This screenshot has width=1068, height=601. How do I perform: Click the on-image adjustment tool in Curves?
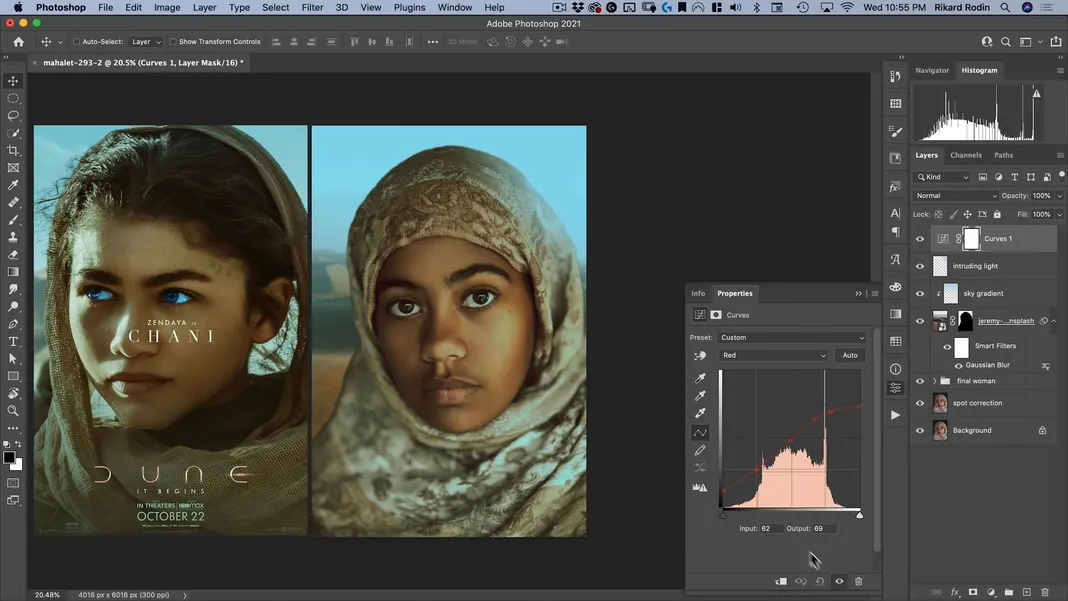click(700, 356)
